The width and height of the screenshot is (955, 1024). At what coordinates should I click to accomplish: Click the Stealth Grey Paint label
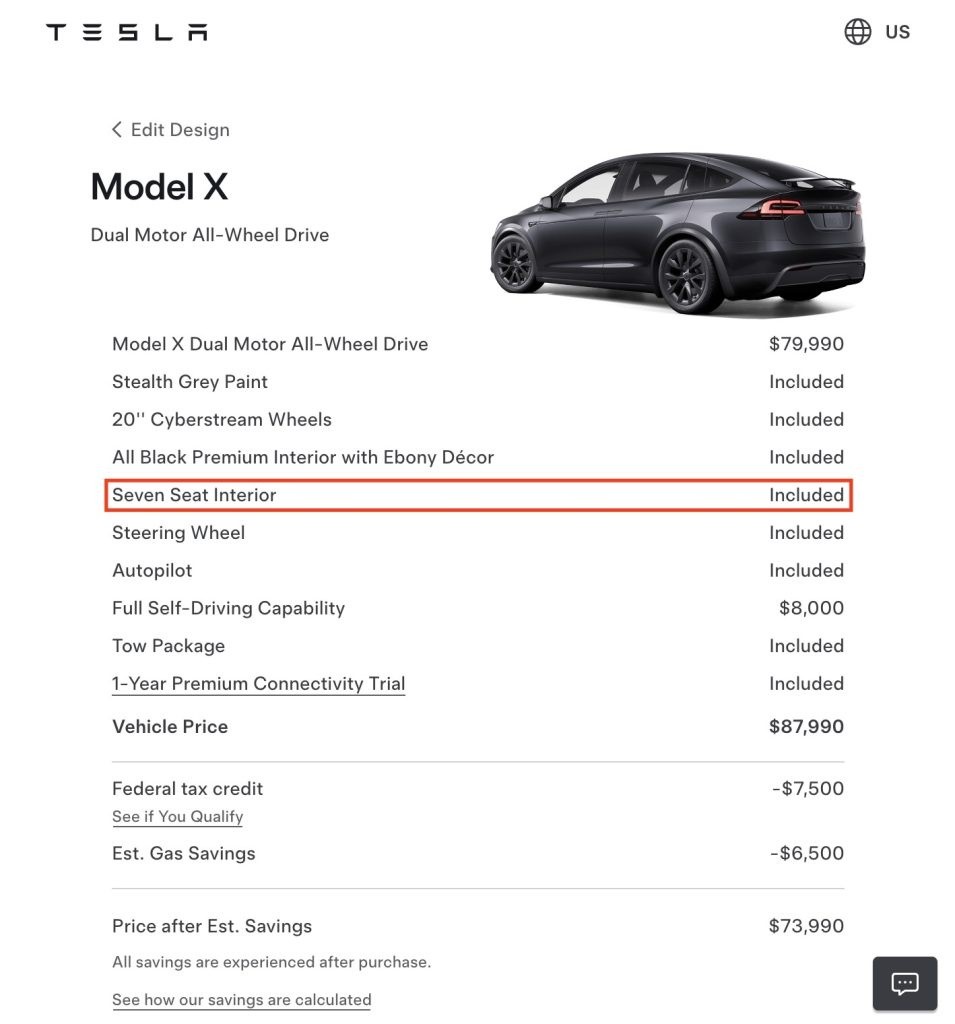(x=190, y=382)
